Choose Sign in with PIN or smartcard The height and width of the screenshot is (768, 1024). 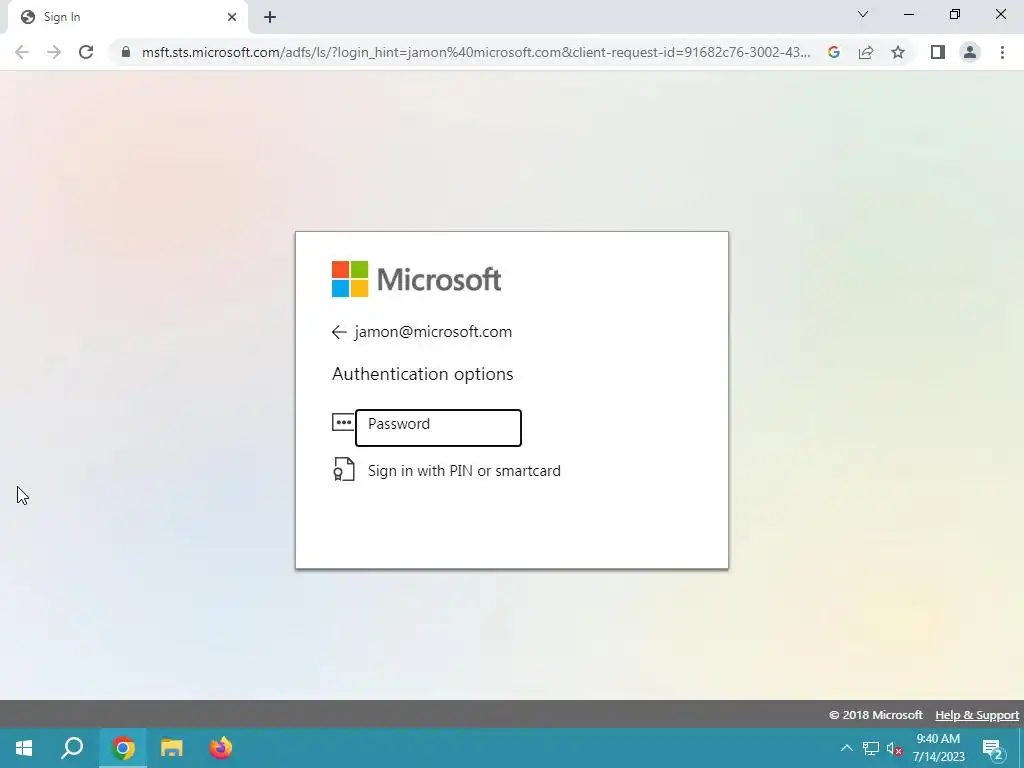point(464,471)
